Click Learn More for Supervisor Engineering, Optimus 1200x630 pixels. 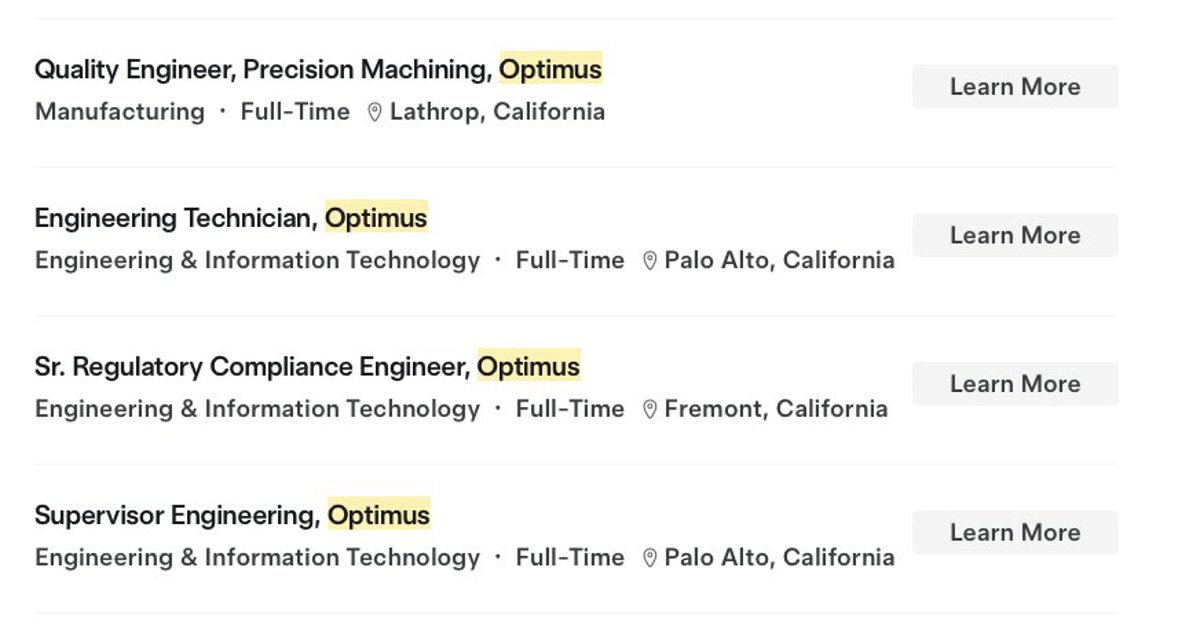pyautogui.click(x=1014, y=532)
